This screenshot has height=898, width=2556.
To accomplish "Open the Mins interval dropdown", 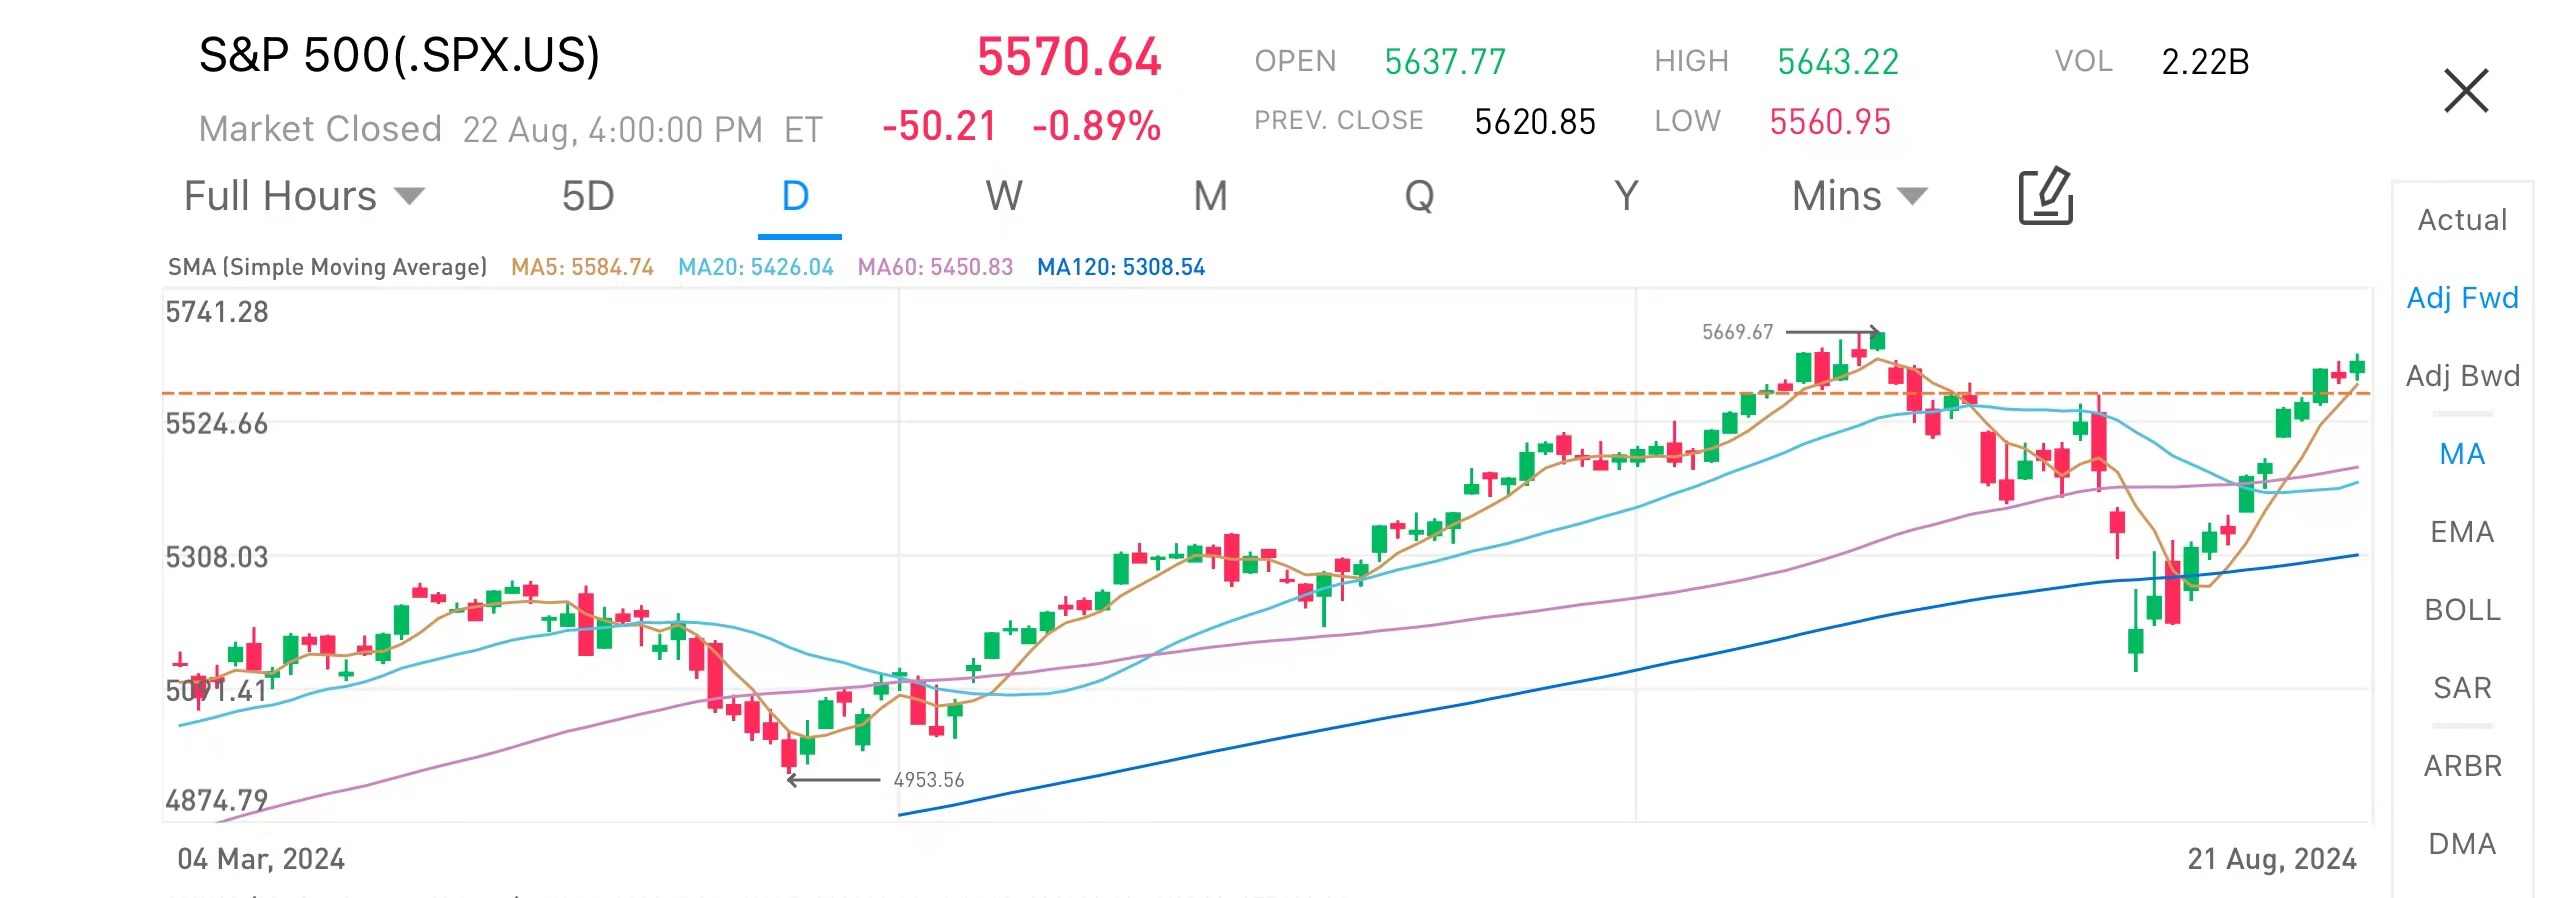I will click(x=1858, y=196).
